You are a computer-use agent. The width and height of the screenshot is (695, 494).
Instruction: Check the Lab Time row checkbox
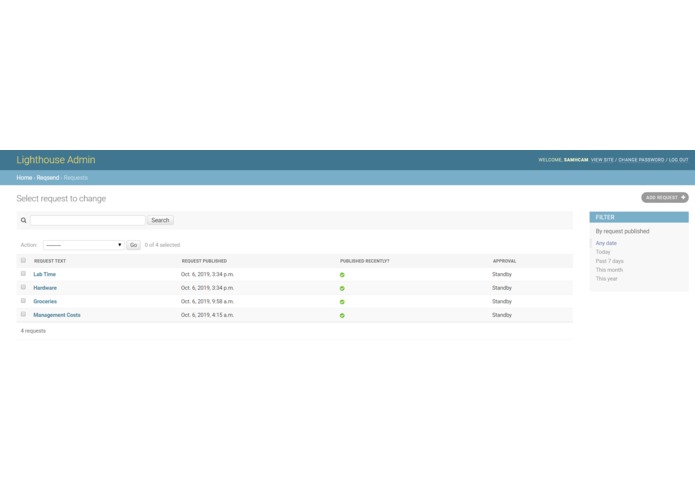coord(23,274)
